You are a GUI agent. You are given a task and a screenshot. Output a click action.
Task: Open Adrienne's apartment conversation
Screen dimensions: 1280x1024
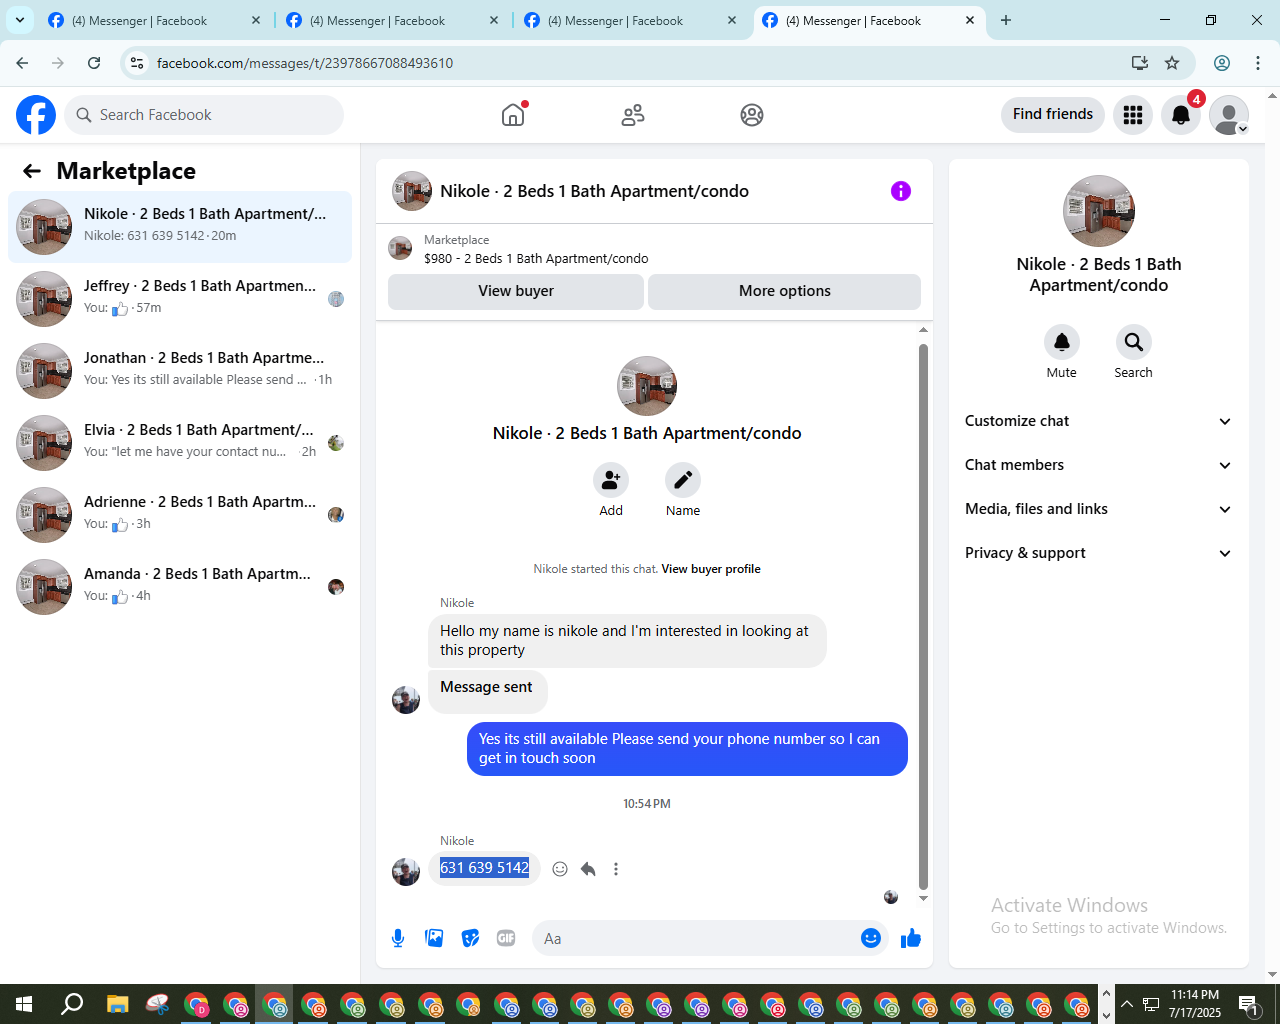180,515
